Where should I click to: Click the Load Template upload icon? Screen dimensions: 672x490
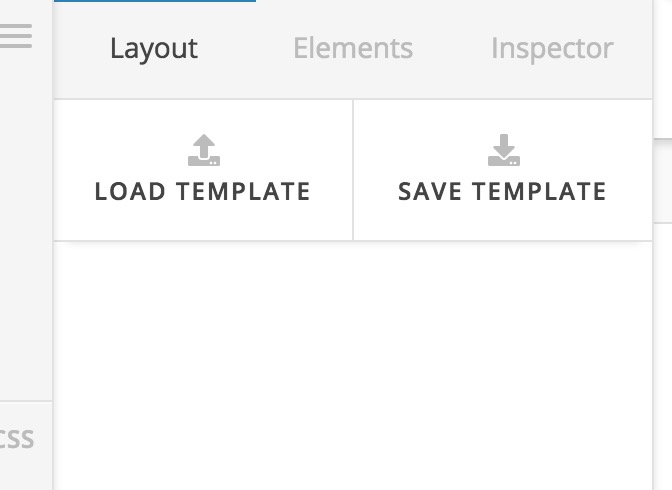click(x=203, y=150)
